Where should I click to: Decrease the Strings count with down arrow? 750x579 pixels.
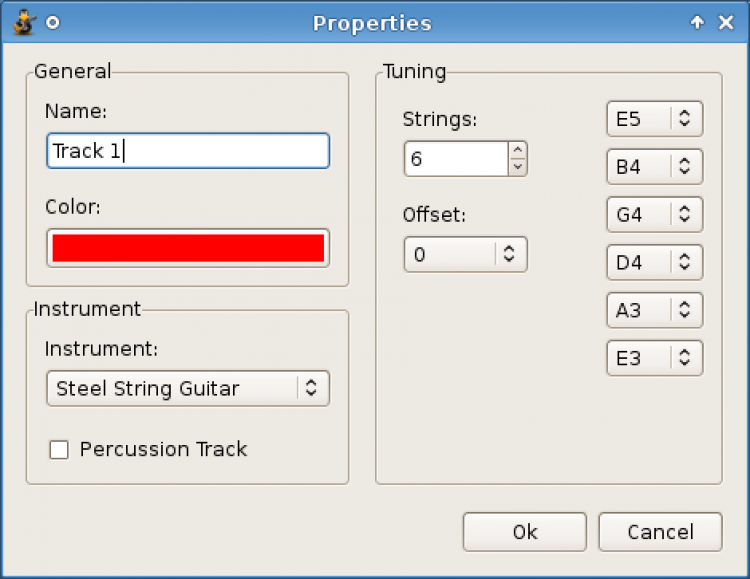coord(517,167)
